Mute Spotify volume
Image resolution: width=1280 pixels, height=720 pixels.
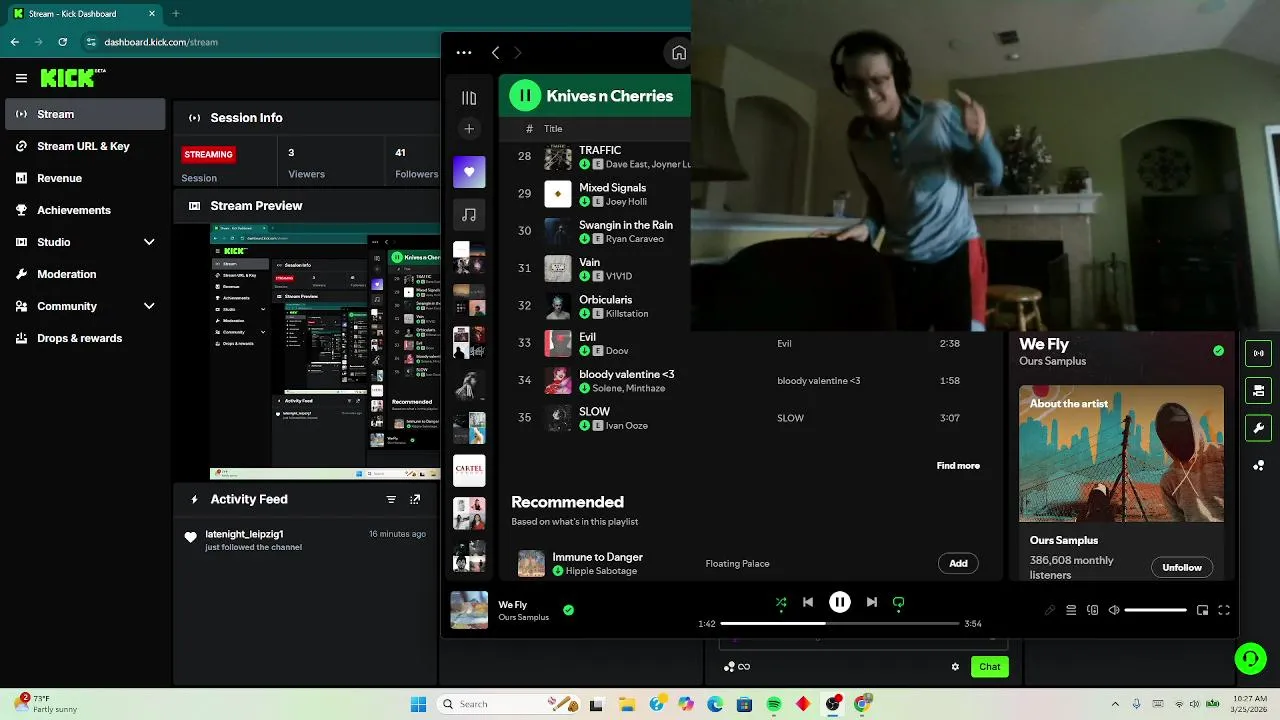click(x=1114, y=610)
